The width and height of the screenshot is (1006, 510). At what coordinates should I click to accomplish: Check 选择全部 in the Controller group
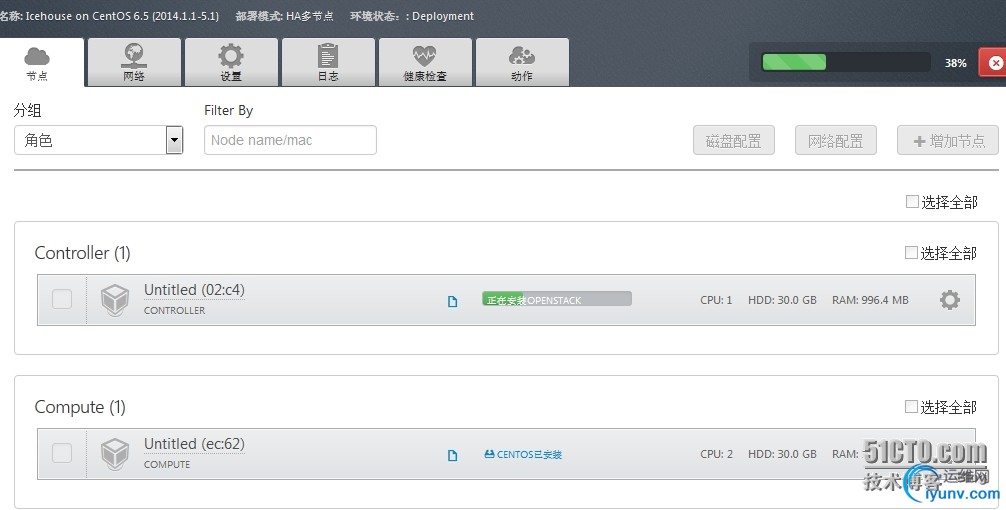pyautogui.click(x=911, y=253)
